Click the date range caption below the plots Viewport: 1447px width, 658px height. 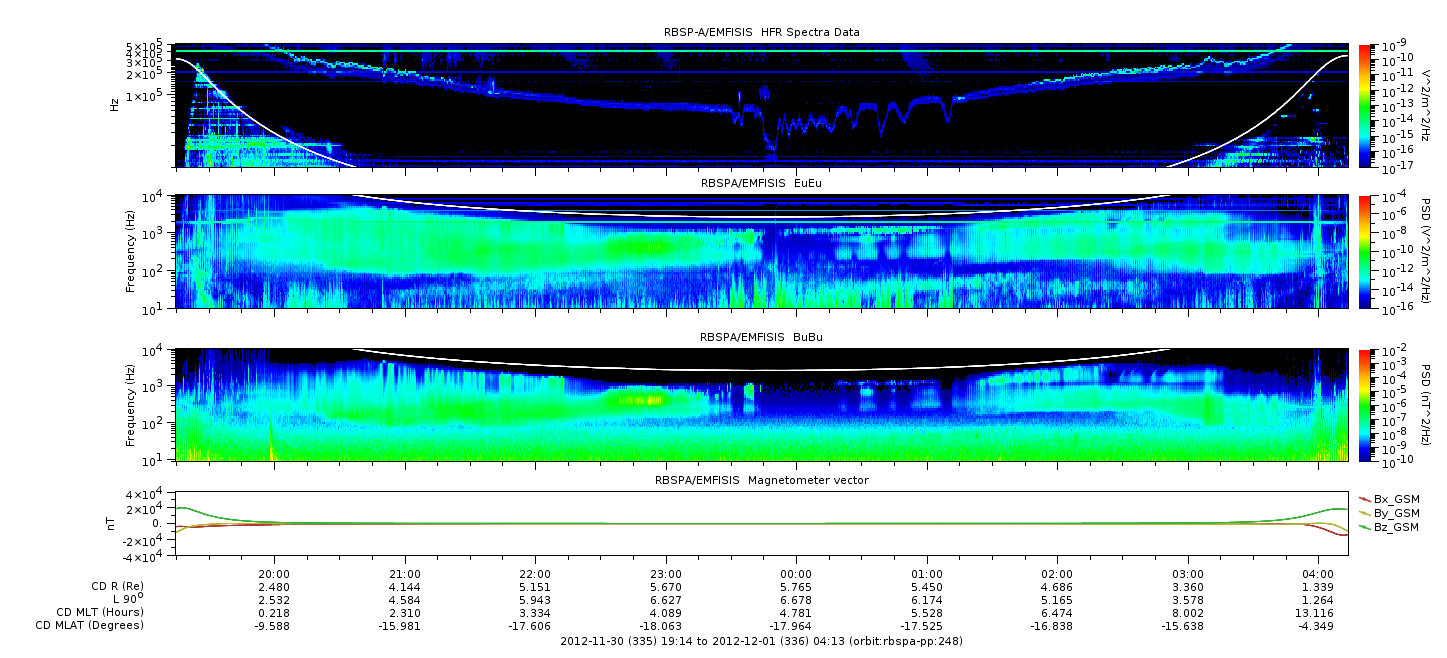[x=761, y=641]
